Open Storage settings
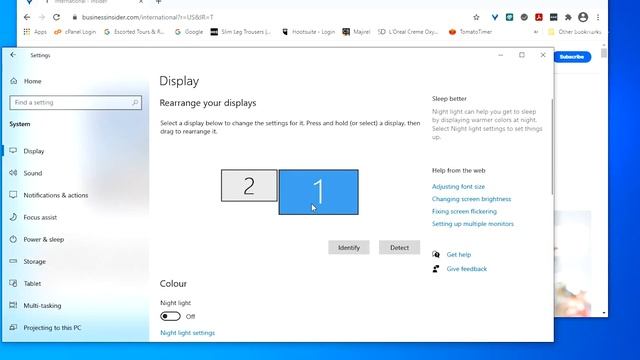 pos(34,261)
